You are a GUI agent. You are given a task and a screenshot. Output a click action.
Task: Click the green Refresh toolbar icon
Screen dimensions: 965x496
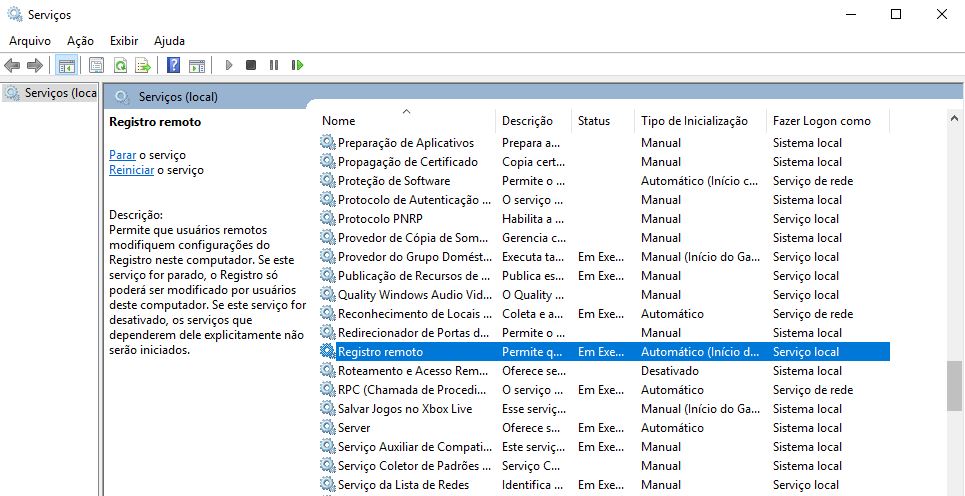[x=120, y=66]
